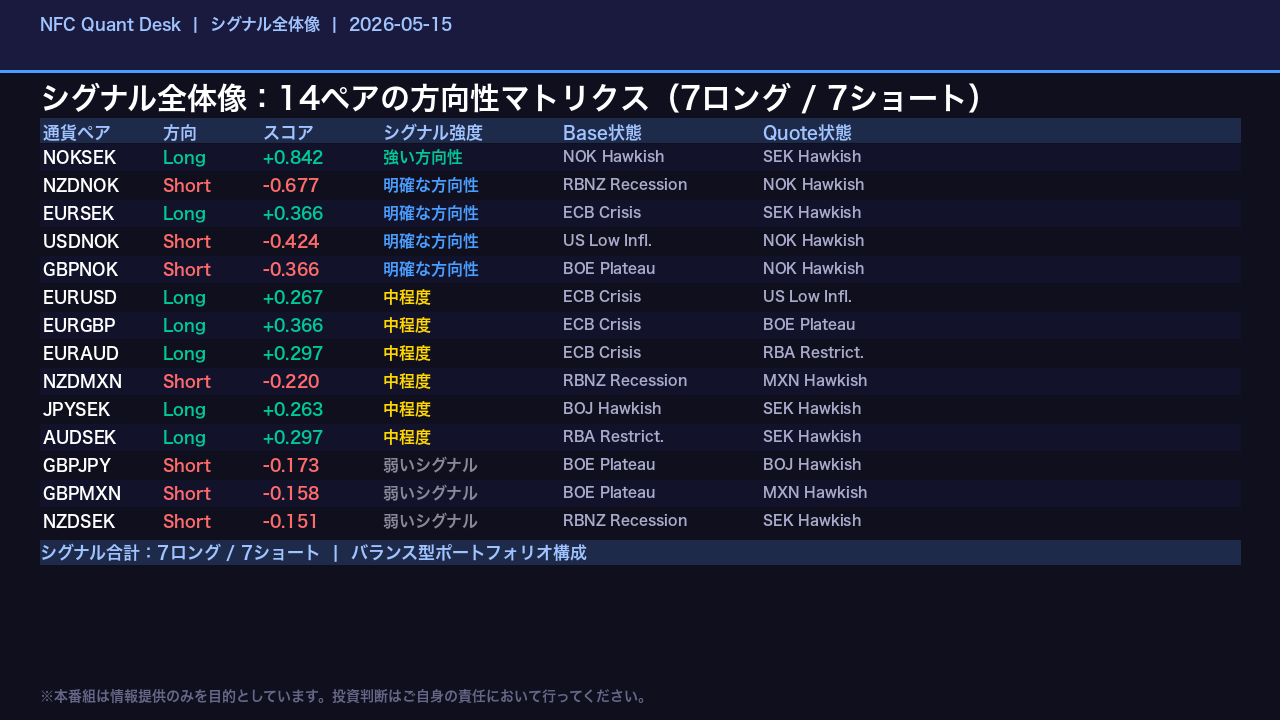Click the +0.267 score value

pyautogui.click(x=293, y=297)
